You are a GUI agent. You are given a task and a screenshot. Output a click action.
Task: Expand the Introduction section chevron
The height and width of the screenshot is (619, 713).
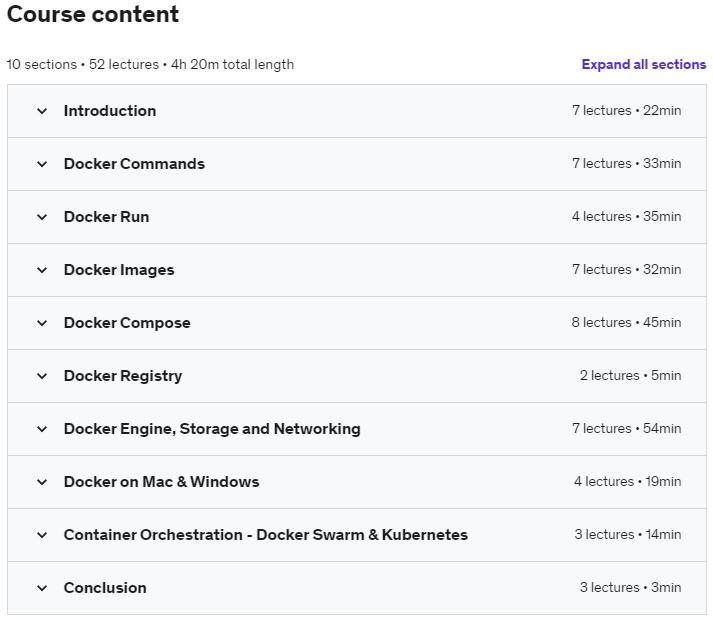pos(42,111)
